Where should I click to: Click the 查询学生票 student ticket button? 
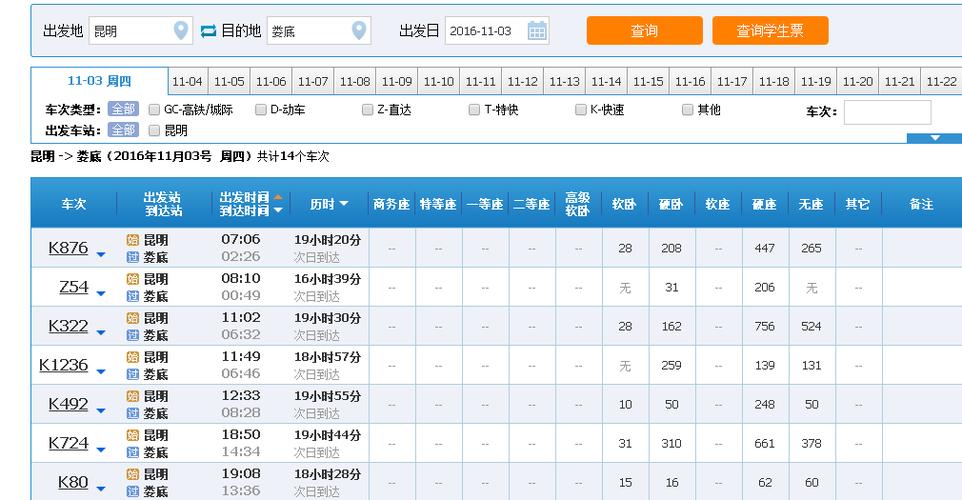770,31
